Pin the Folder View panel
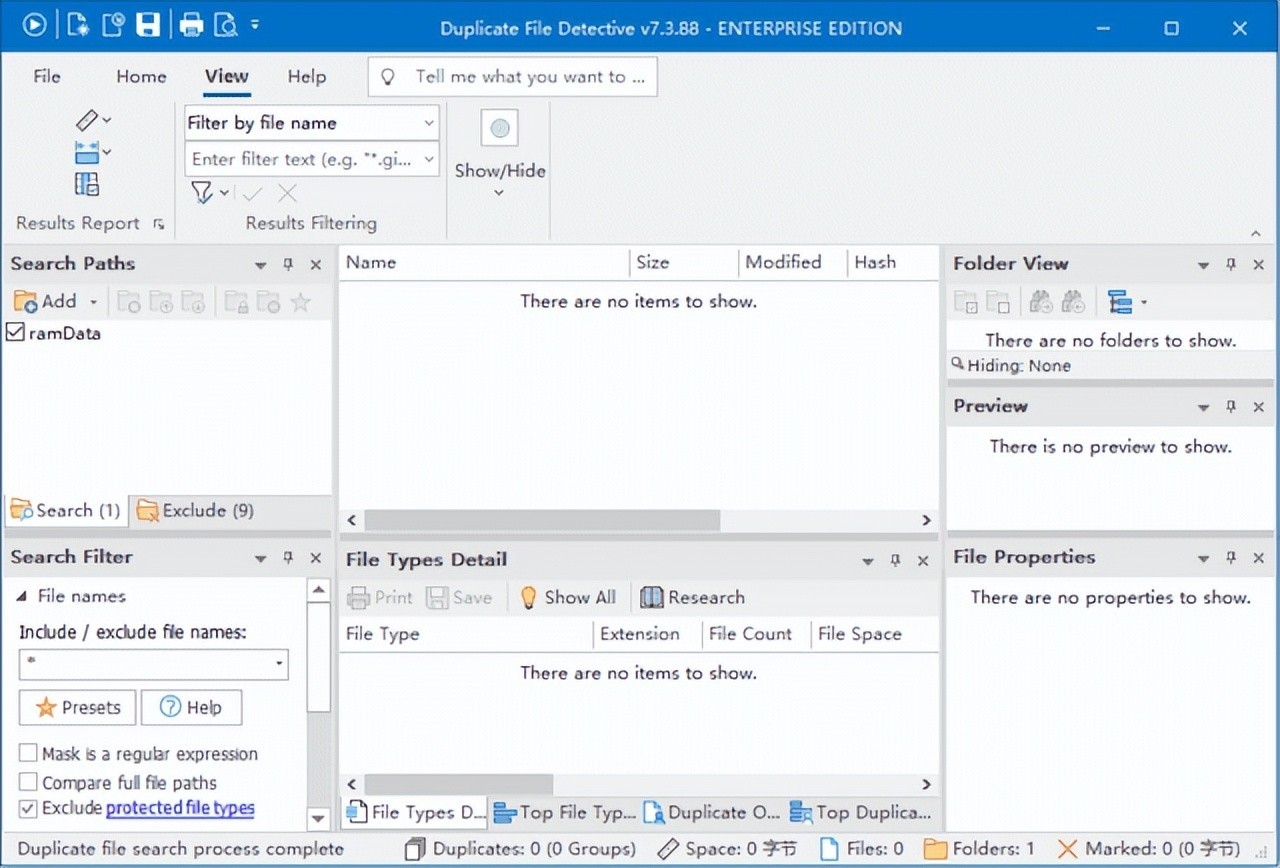Image resolution: width=1280 pixels, height=868 pixels. pos(1231,264)
